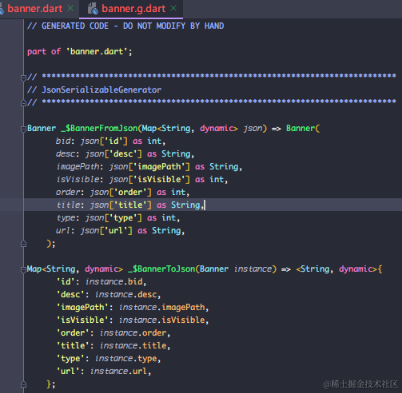Image resolution: width=402 pixels, height=393 pixels.
Task: Click 'isVisible': instance.isVisible line
Action: [133, 320]
